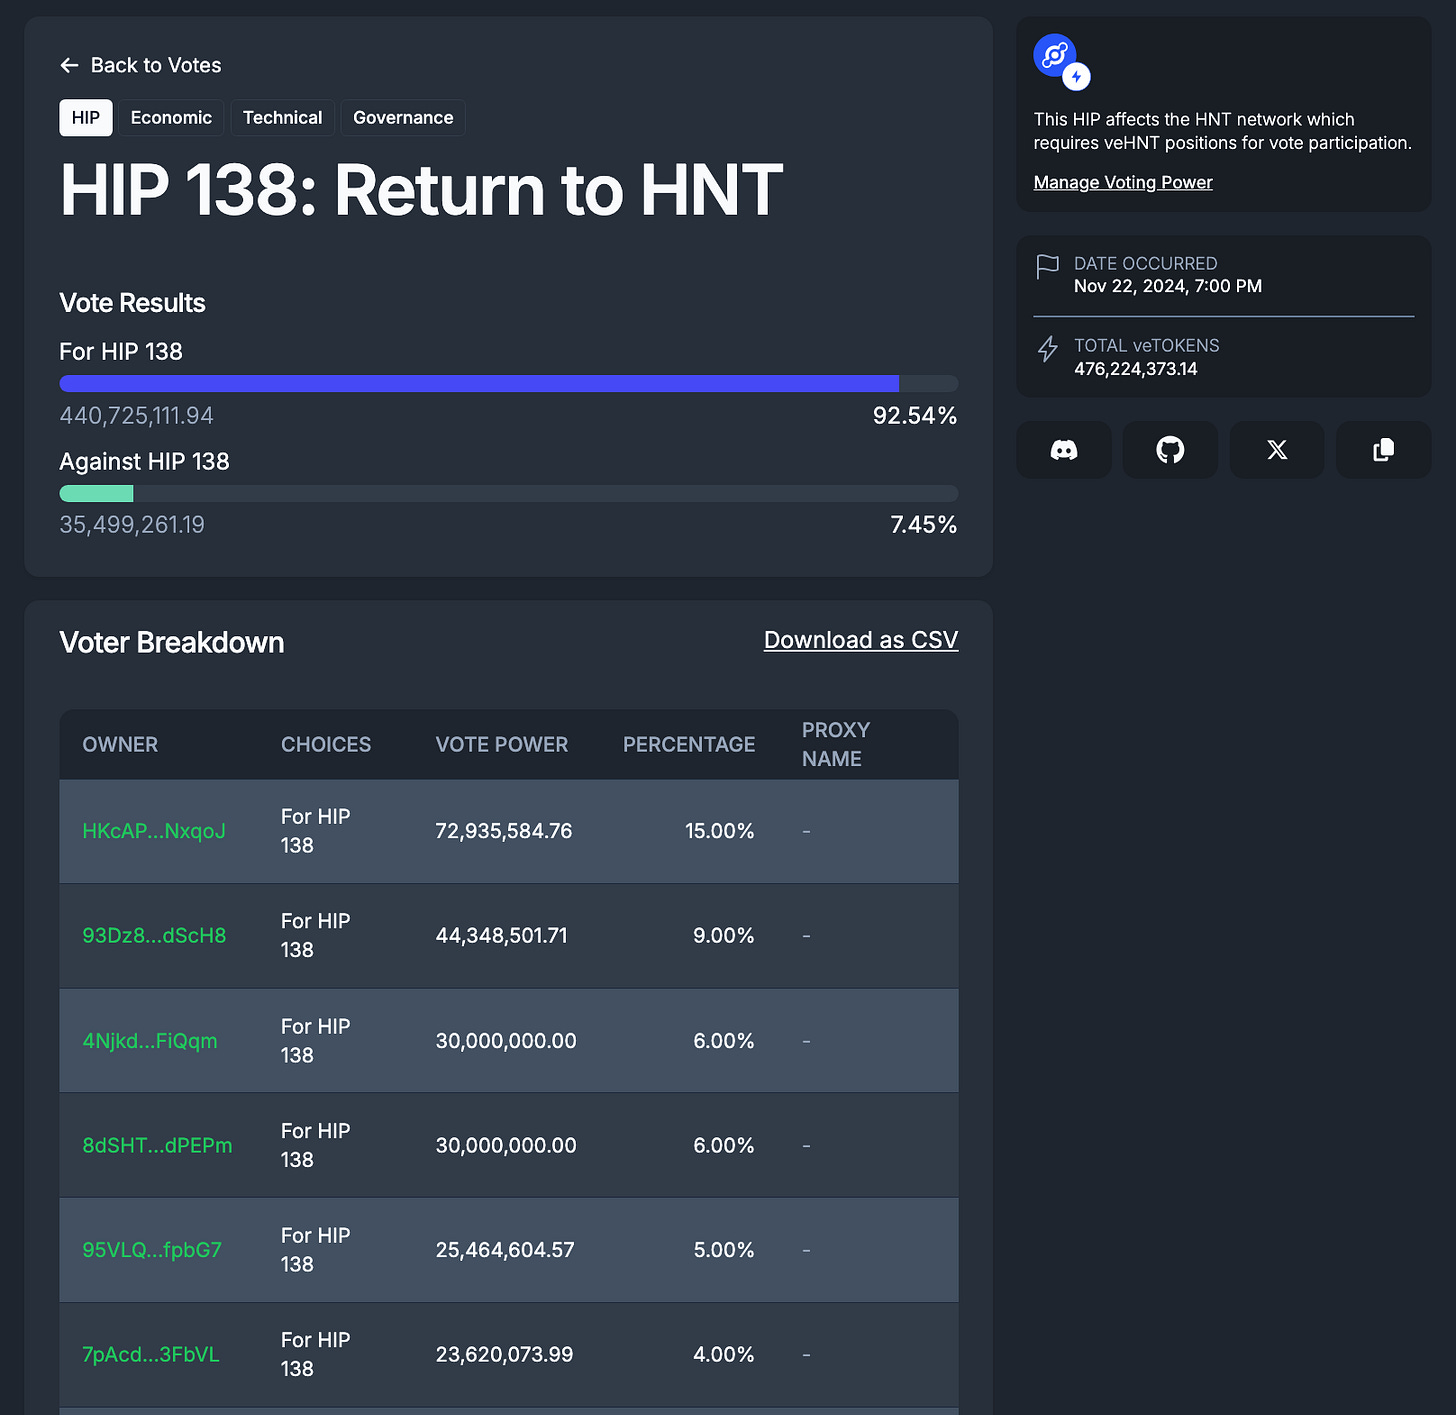Click the OWNER column header
1456x1415 pixels.
120,745
